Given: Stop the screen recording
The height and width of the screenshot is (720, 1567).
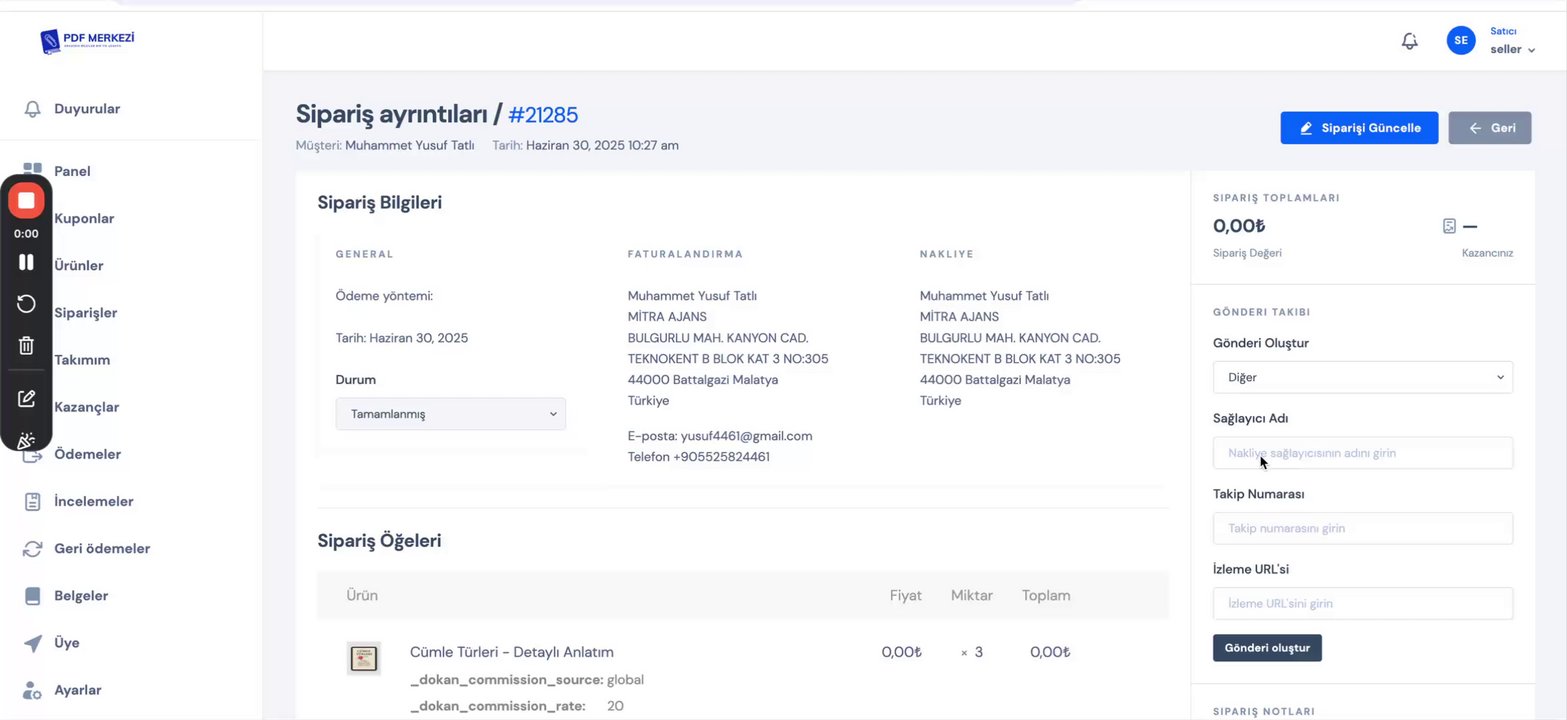Looking at the screenshot, I should (27, 201).
